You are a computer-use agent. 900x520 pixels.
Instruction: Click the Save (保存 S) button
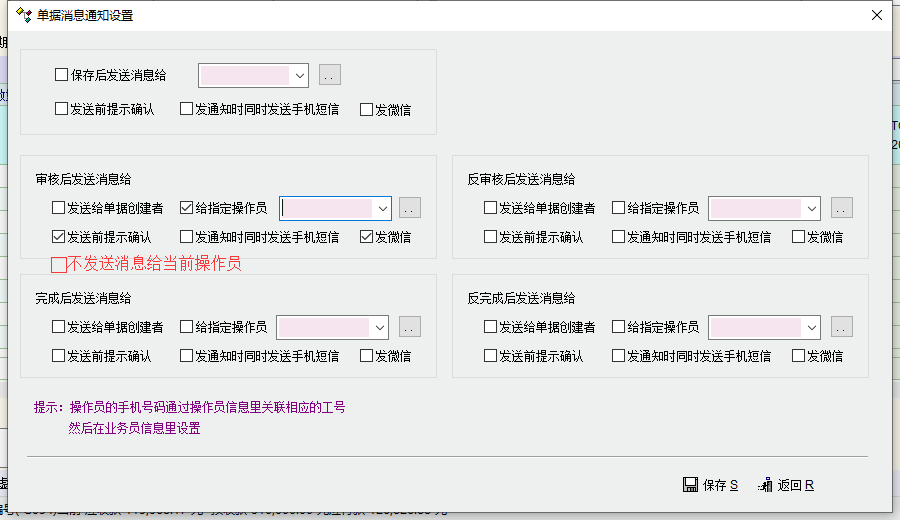[x=710, y=485]
